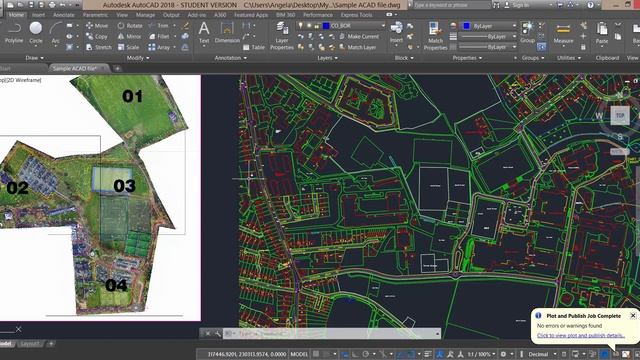Image resolution: width=640 pixels, height=360 pixels.
Task: Toggle lineweight display in status bar
Action: (428, 354)
